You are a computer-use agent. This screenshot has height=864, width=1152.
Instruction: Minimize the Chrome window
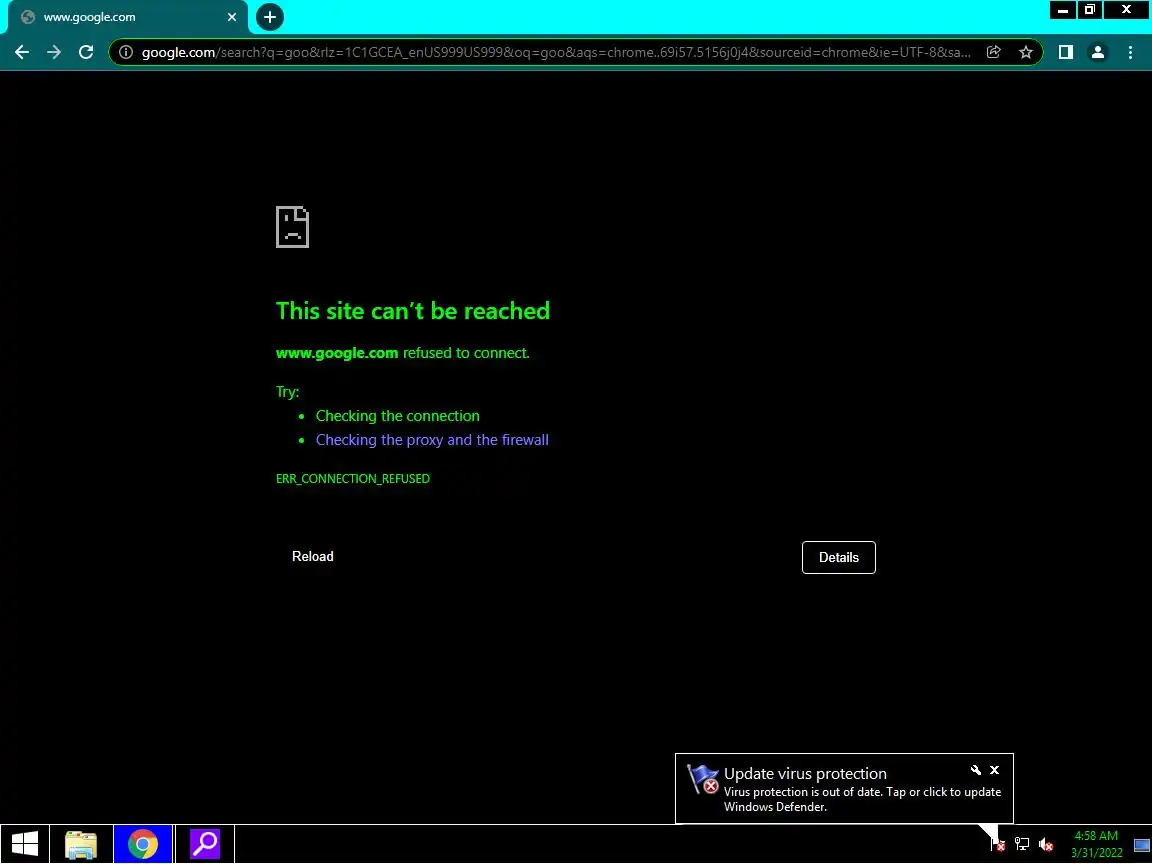point(1062,10)
